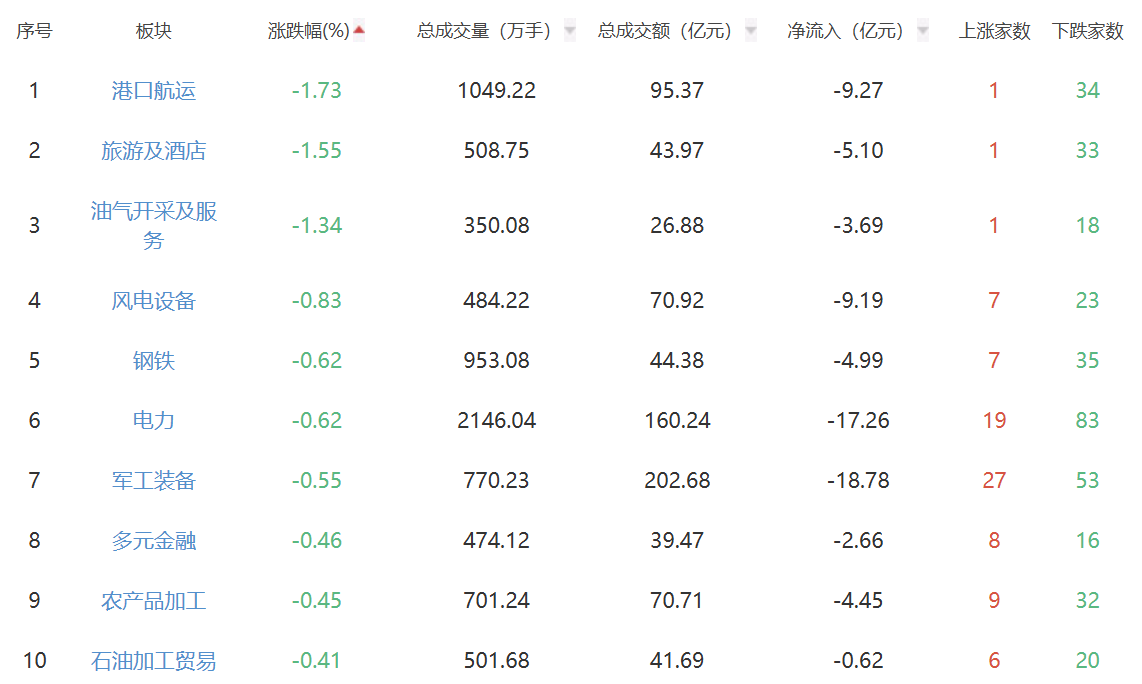The width and height of the screenshot is (1142, 684).
Task: Open the 电力 sector link
Action: click(x=154, y=420)
